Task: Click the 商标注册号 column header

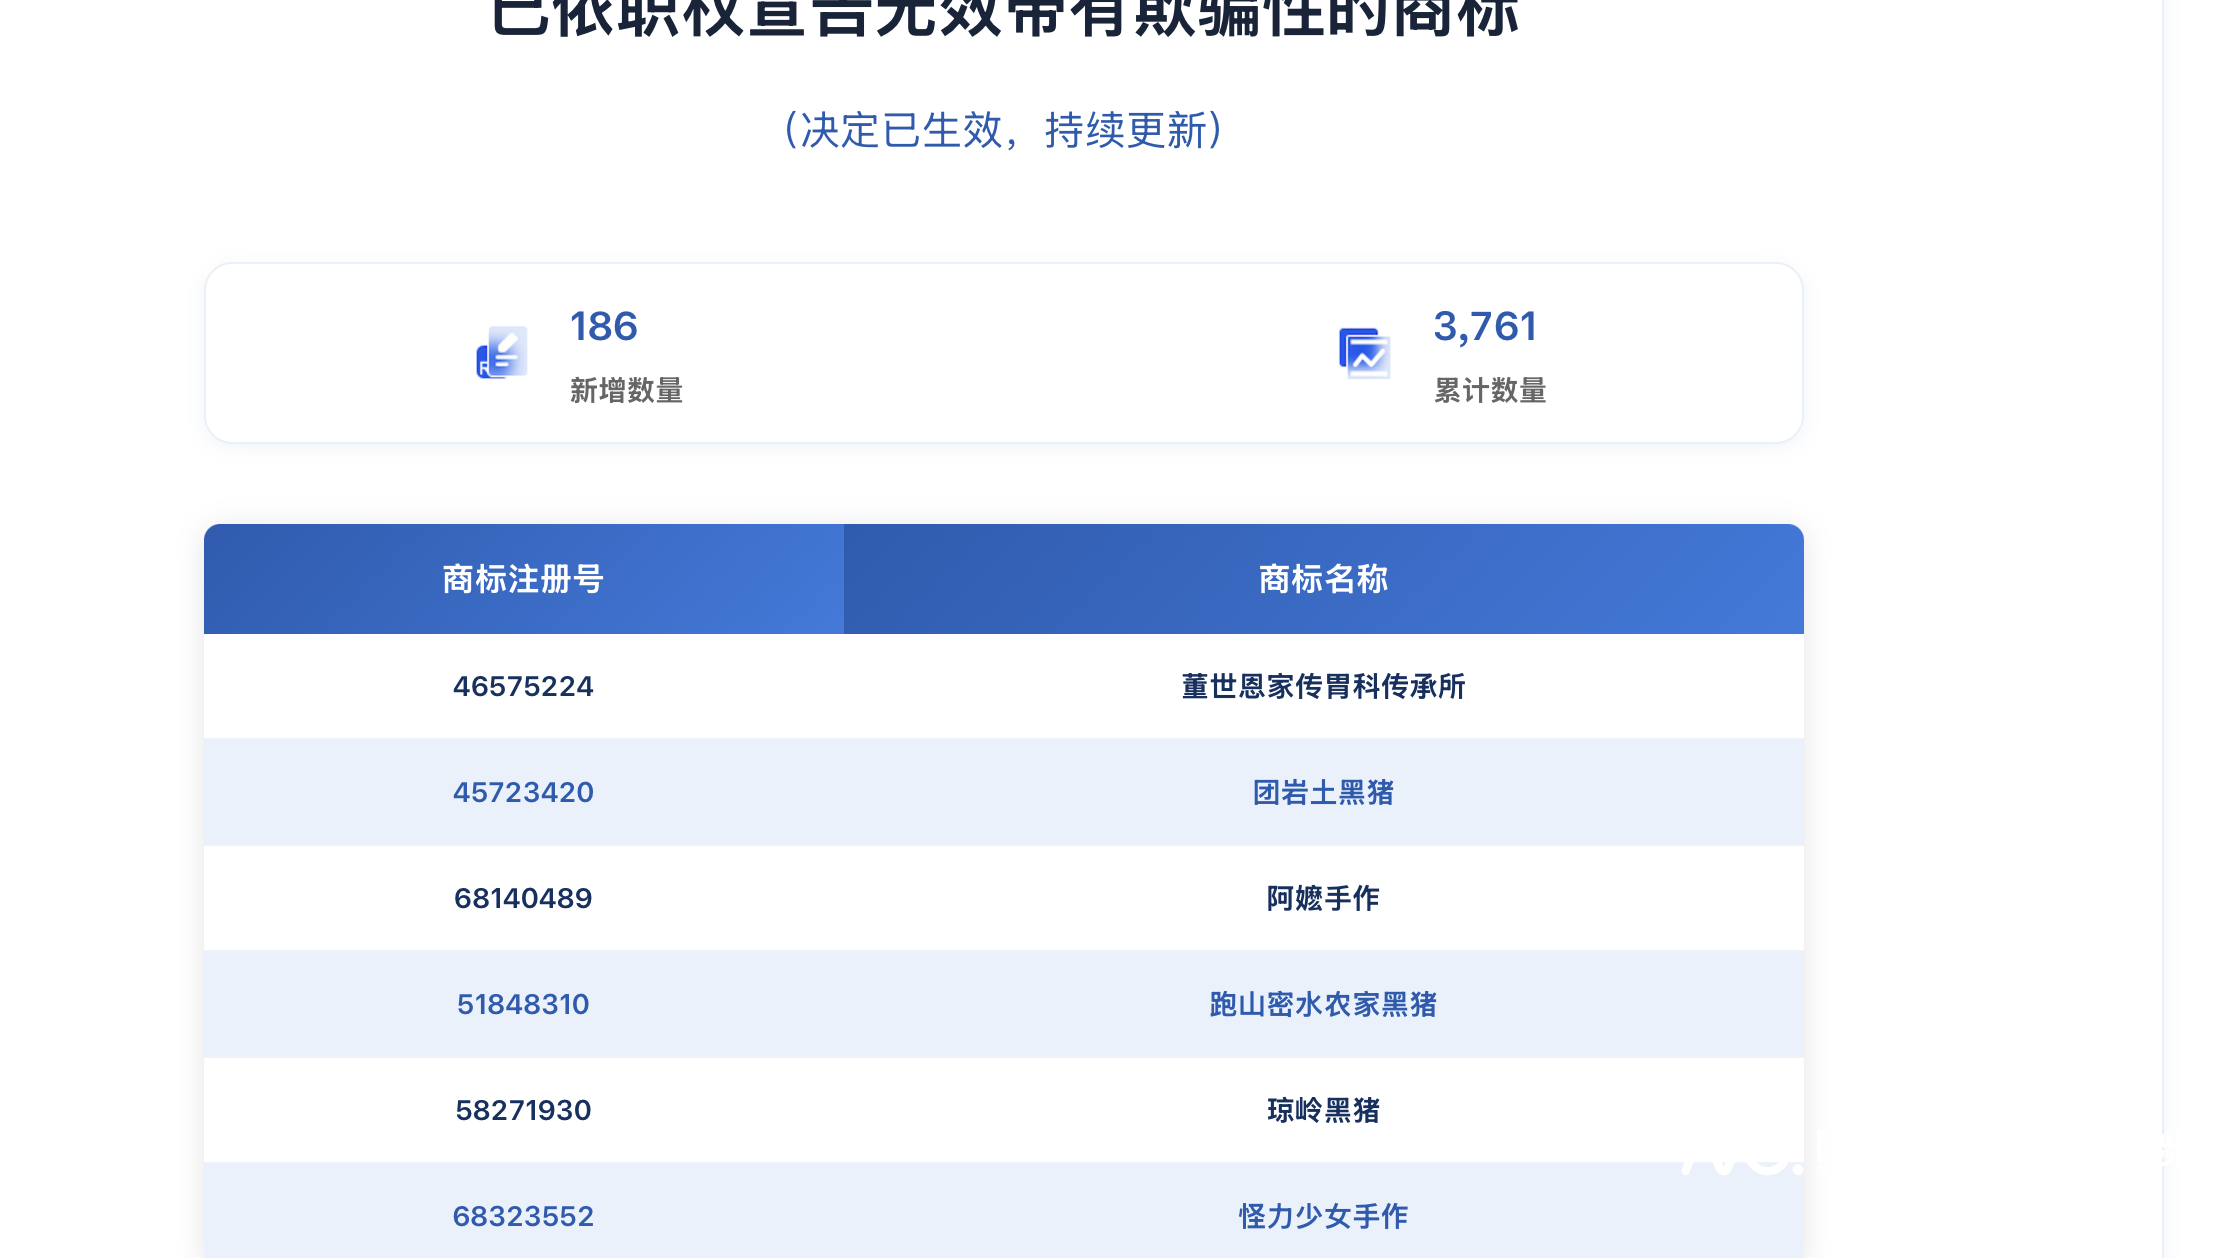Action: click(x=524, y=579)
